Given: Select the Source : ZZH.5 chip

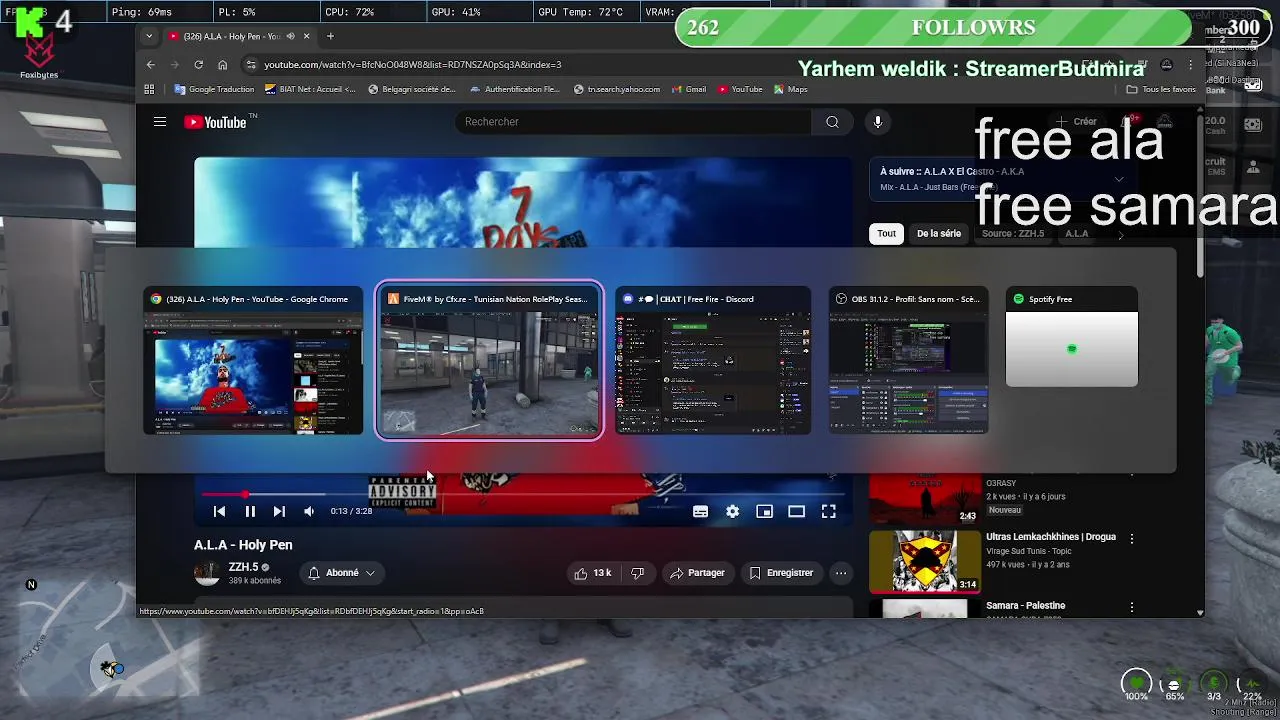Looking at the screenshot, I should coord(1013,234).
